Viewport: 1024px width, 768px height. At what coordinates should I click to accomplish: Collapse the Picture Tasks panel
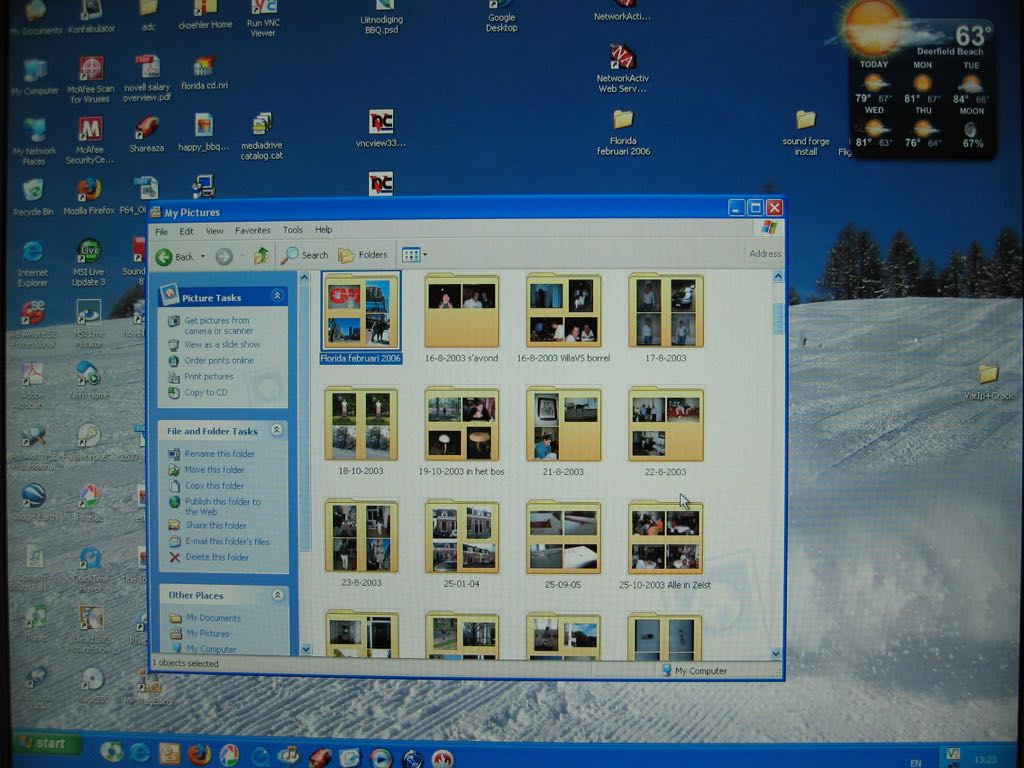click(x=277, y=297)
